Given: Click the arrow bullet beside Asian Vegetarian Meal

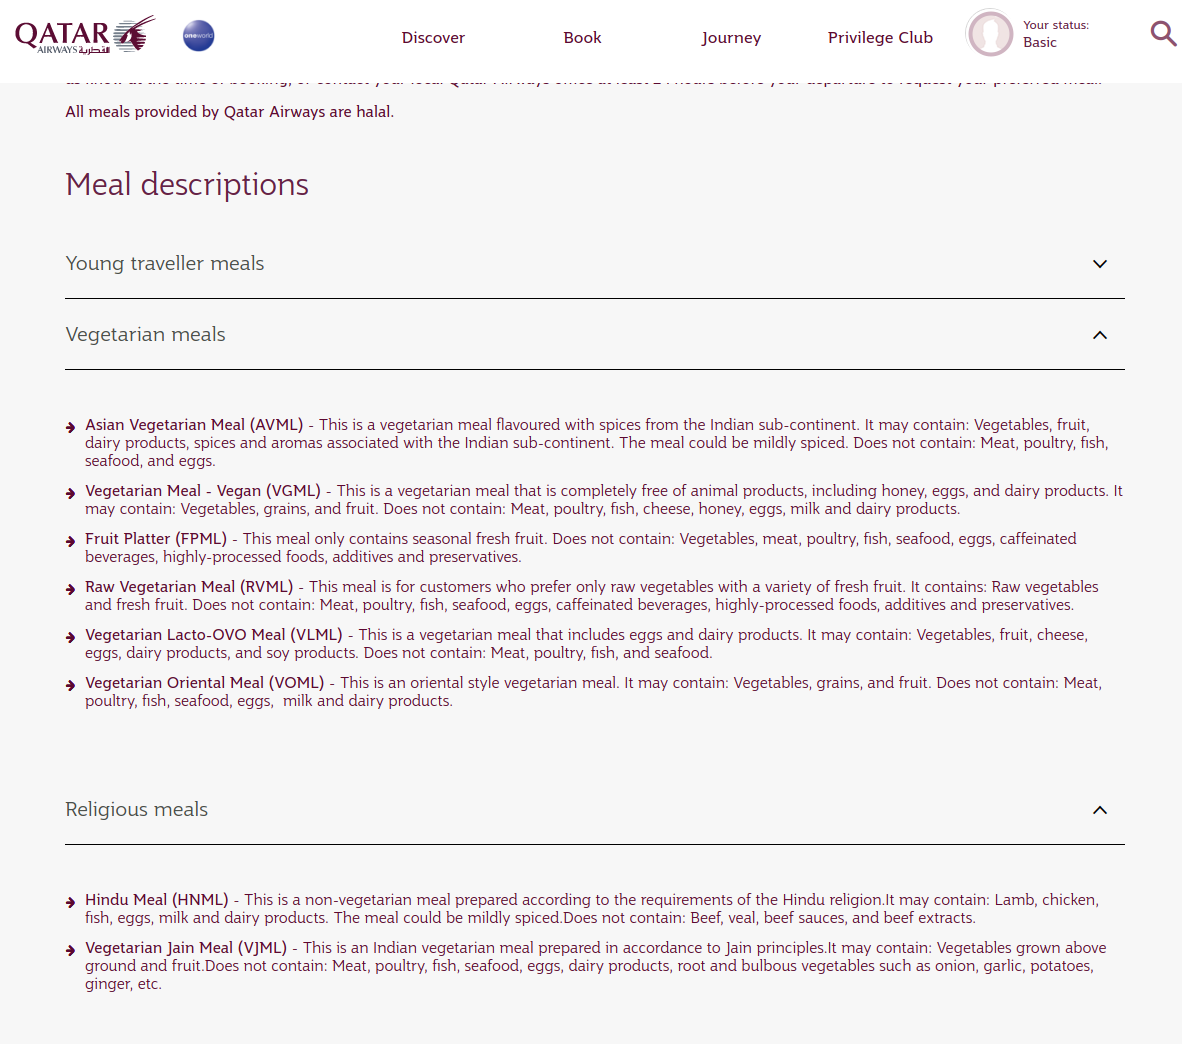Looking at the screenshot, I should click(x=71, y=427).
